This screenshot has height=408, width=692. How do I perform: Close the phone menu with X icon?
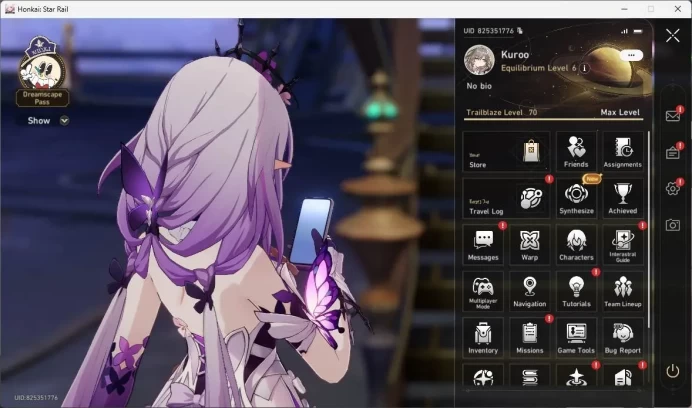[673, 35]
